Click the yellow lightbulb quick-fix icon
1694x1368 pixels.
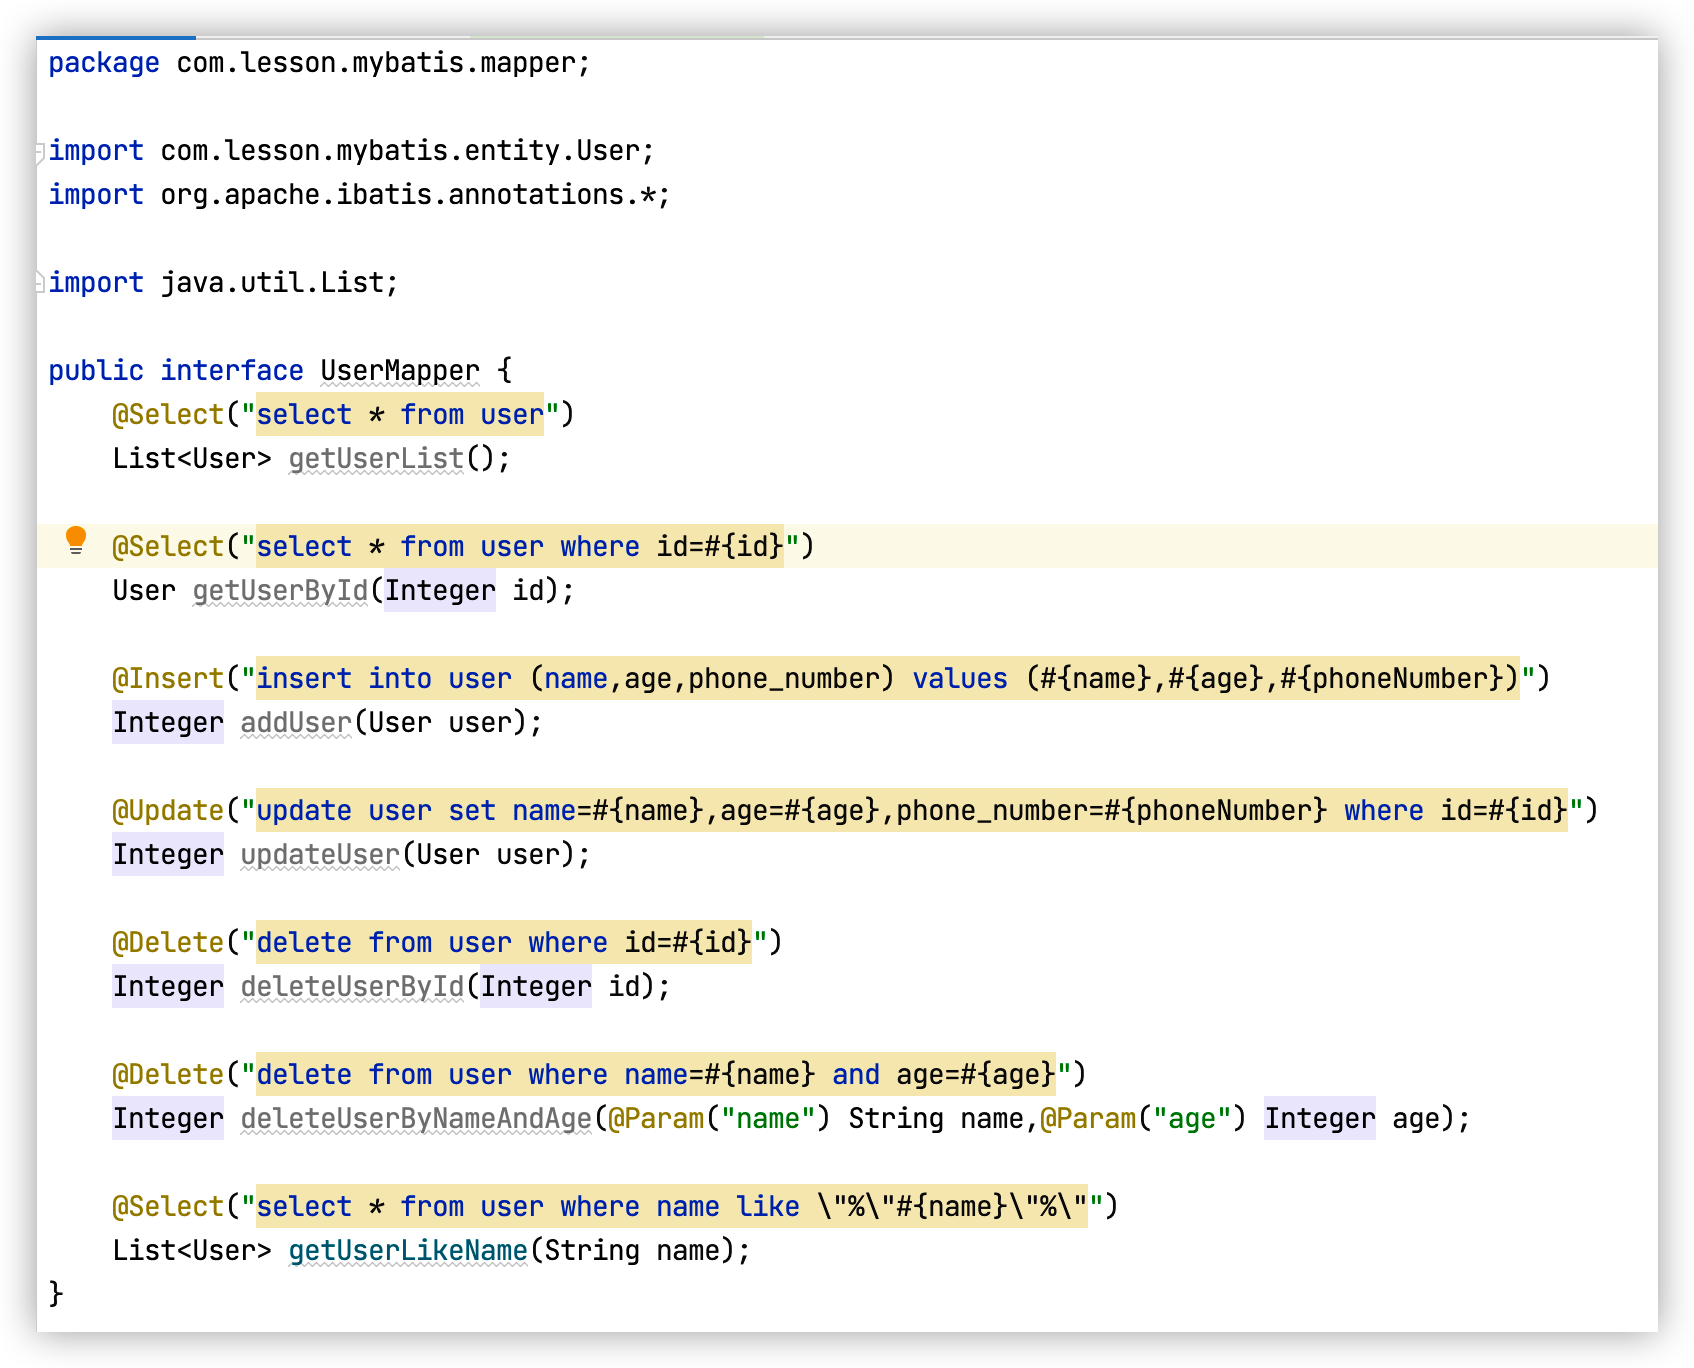(75, 541)
